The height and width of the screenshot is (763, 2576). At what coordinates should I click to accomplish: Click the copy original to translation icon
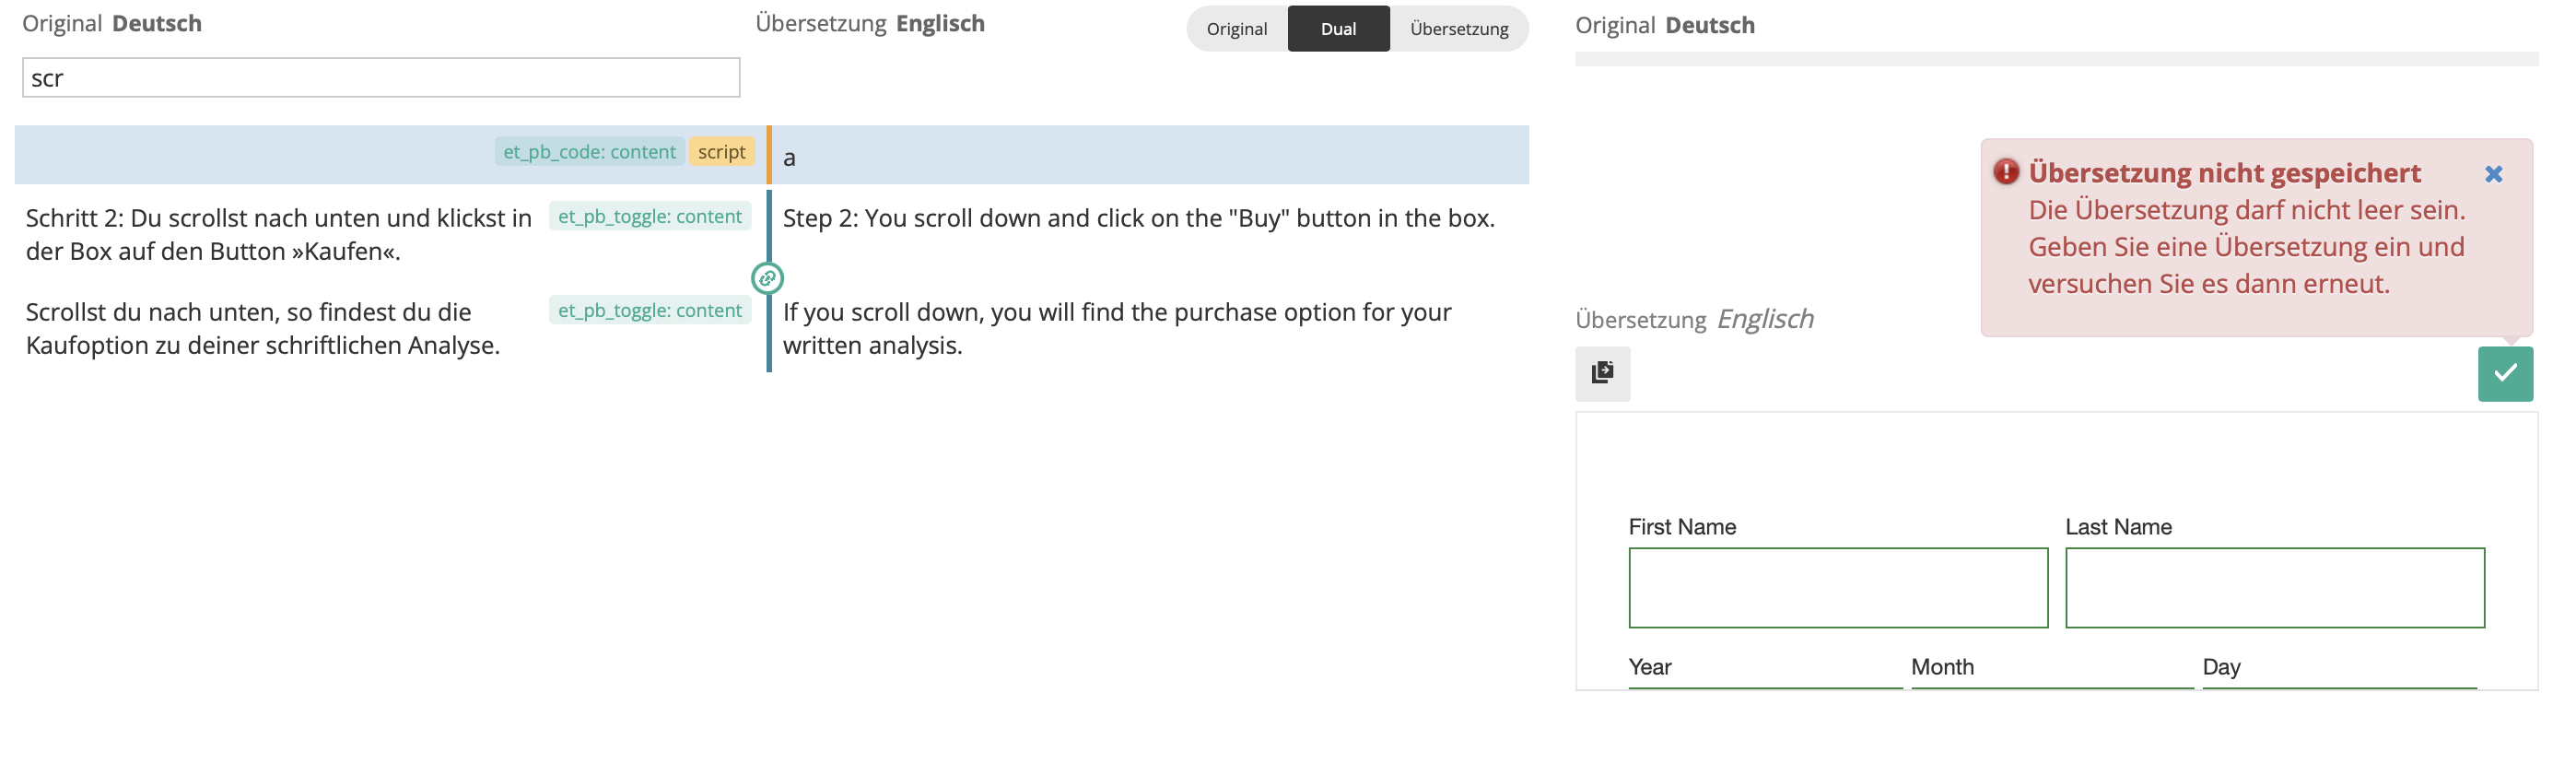pos(1602,373)
